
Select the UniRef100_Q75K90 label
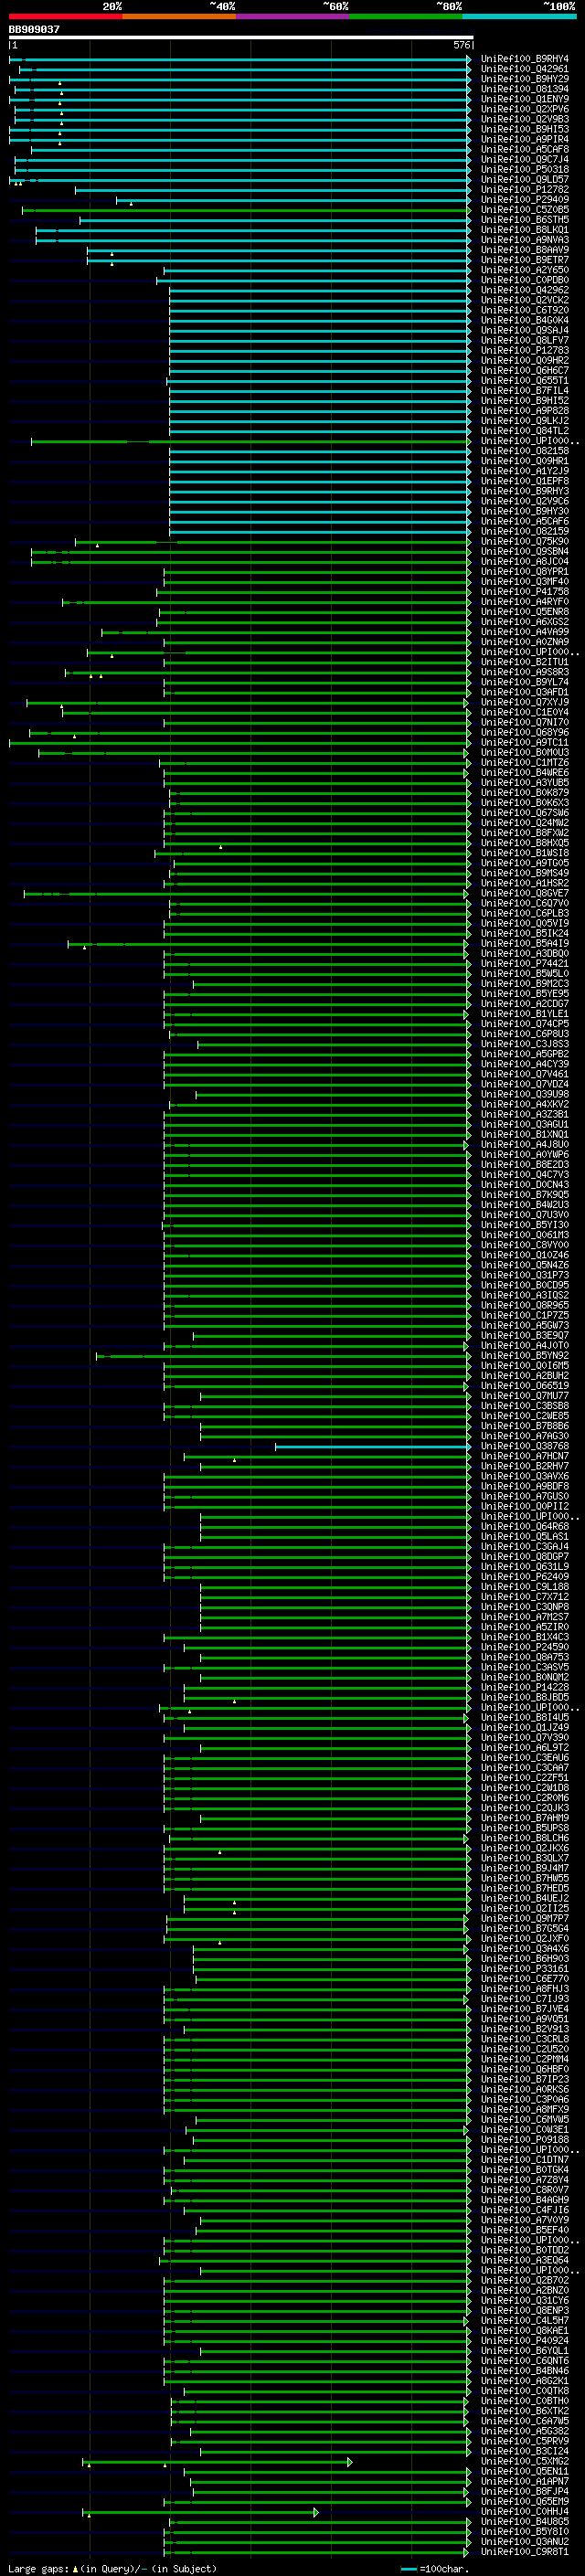click(x=524, y=541)
